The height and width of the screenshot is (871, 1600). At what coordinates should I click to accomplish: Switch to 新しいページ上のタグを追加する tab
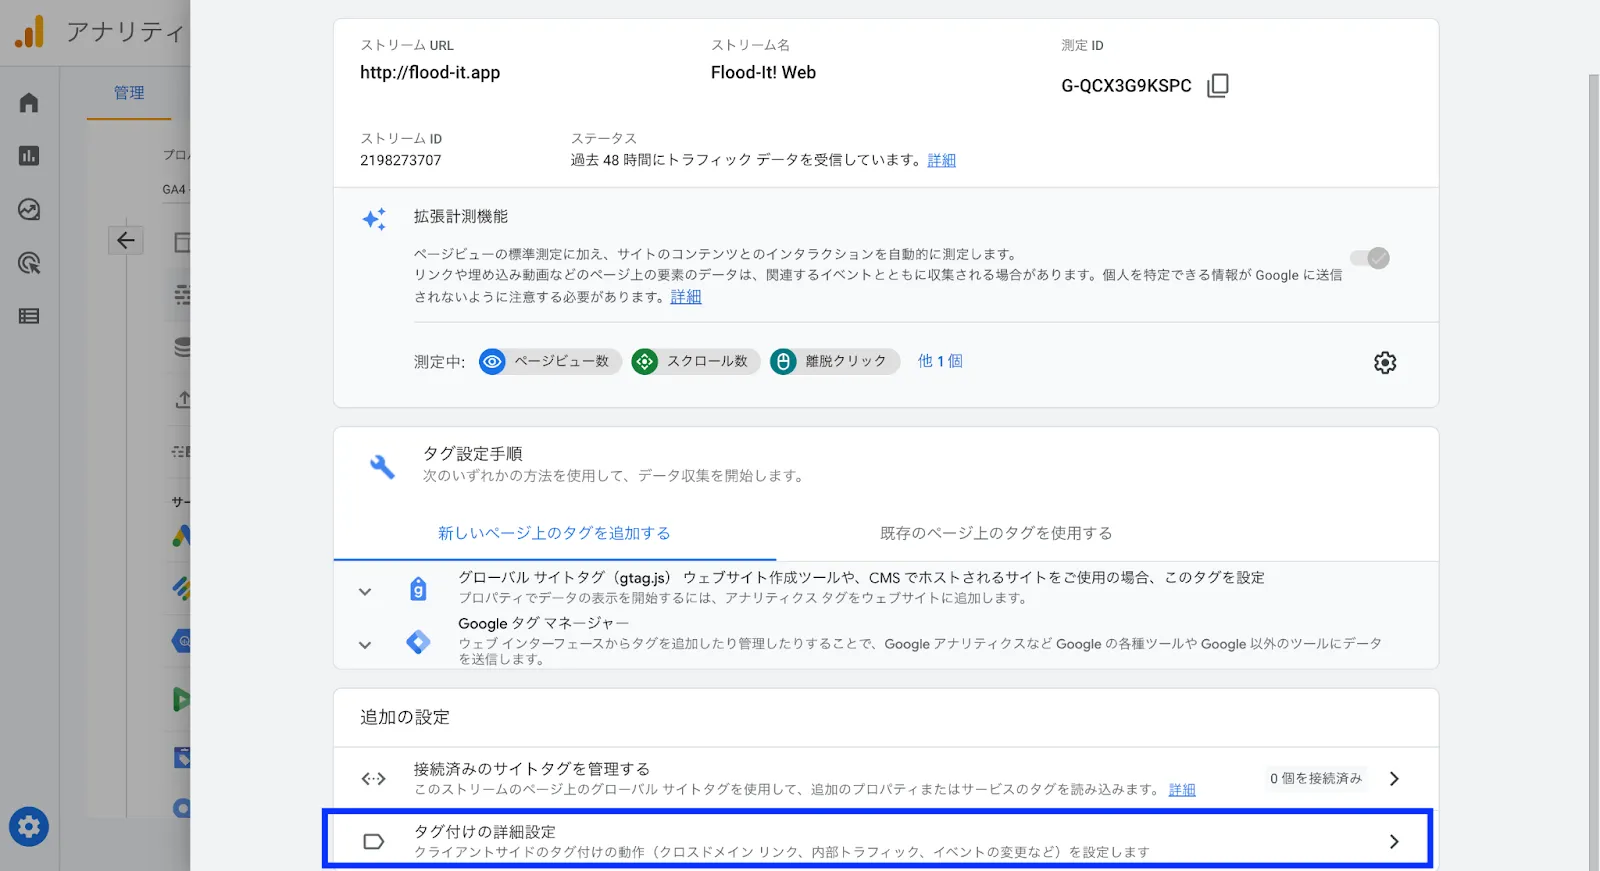point(554,533)
